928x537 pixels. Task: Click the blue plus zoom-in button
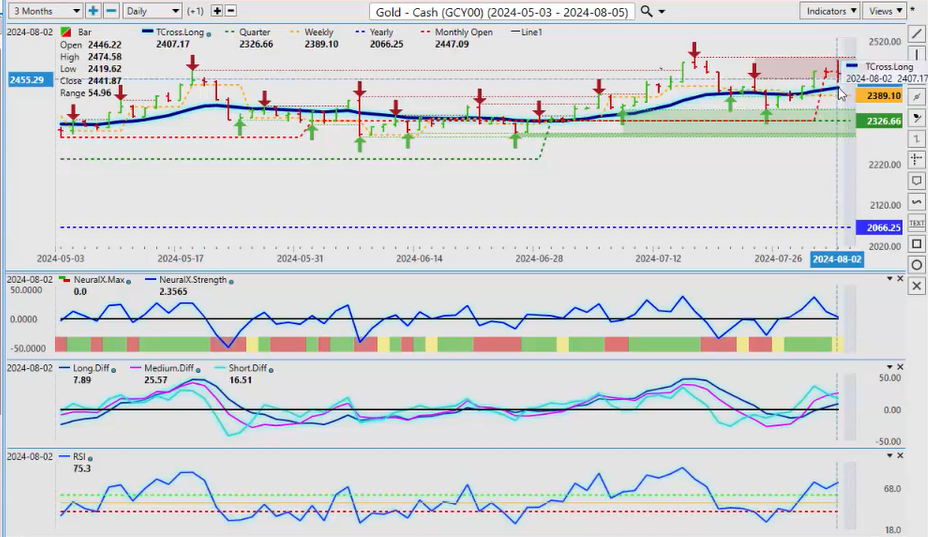pos(93,11)
